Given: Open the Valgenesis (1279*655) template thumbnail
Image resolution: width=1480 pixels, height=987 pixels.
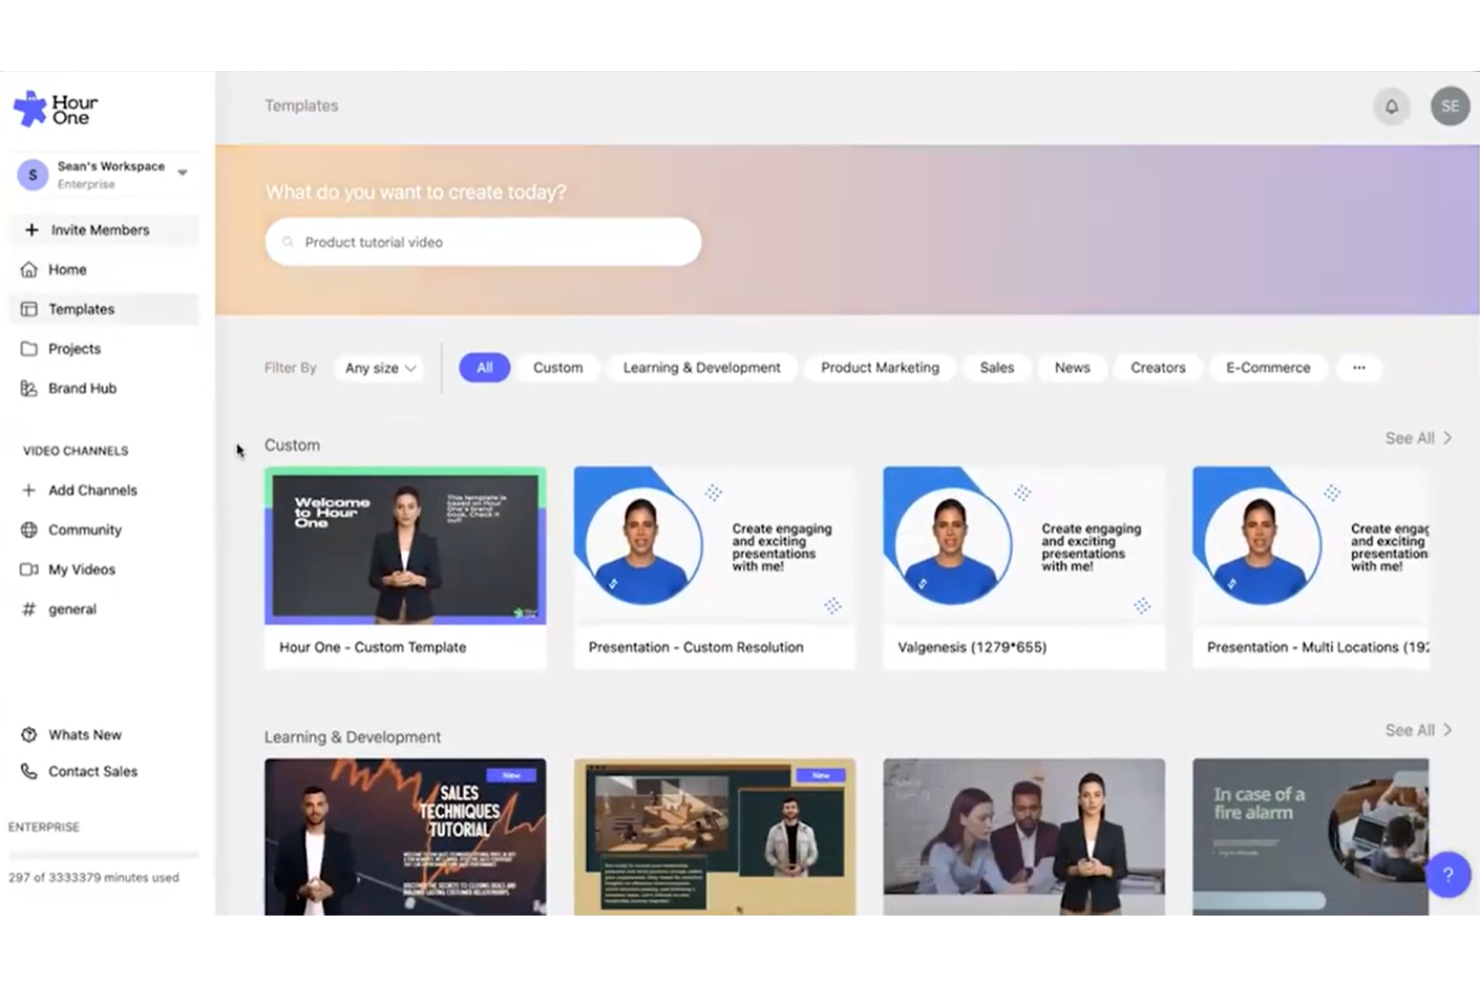Looking at the screenshot, I should pyautogui.click(x=1024, y=546).
